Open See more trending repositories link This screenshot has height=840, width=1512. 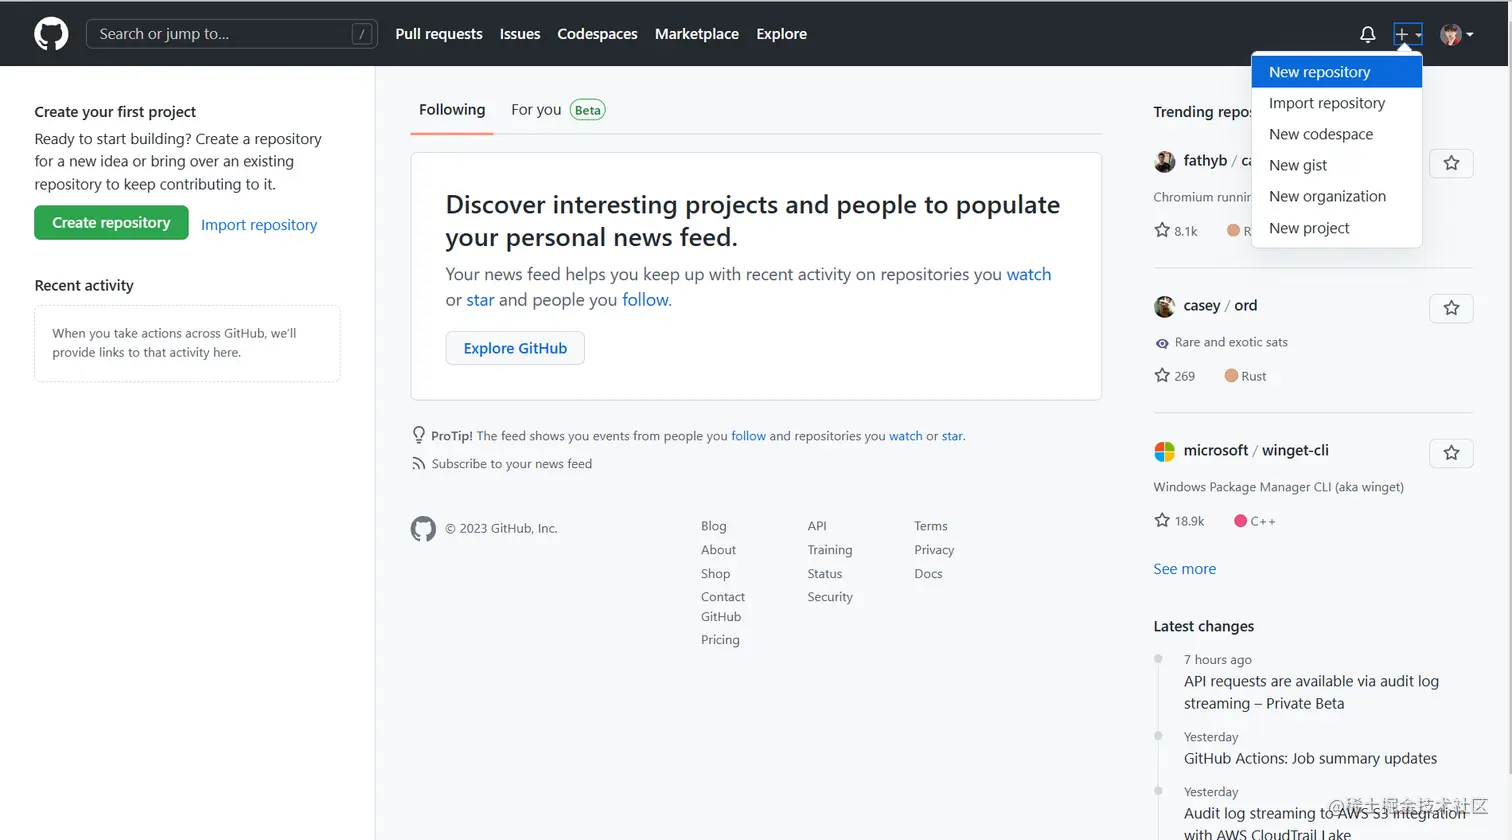click(x=1184, y=569)
